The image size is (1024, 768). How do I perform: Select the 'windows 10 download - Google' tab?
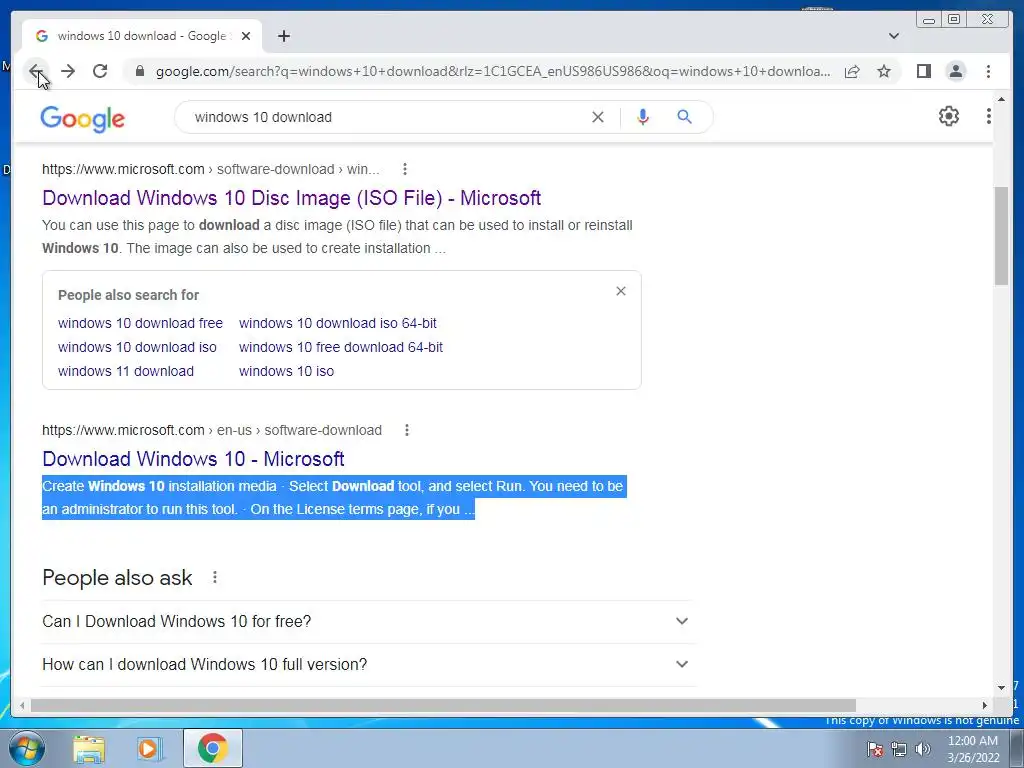142,36
